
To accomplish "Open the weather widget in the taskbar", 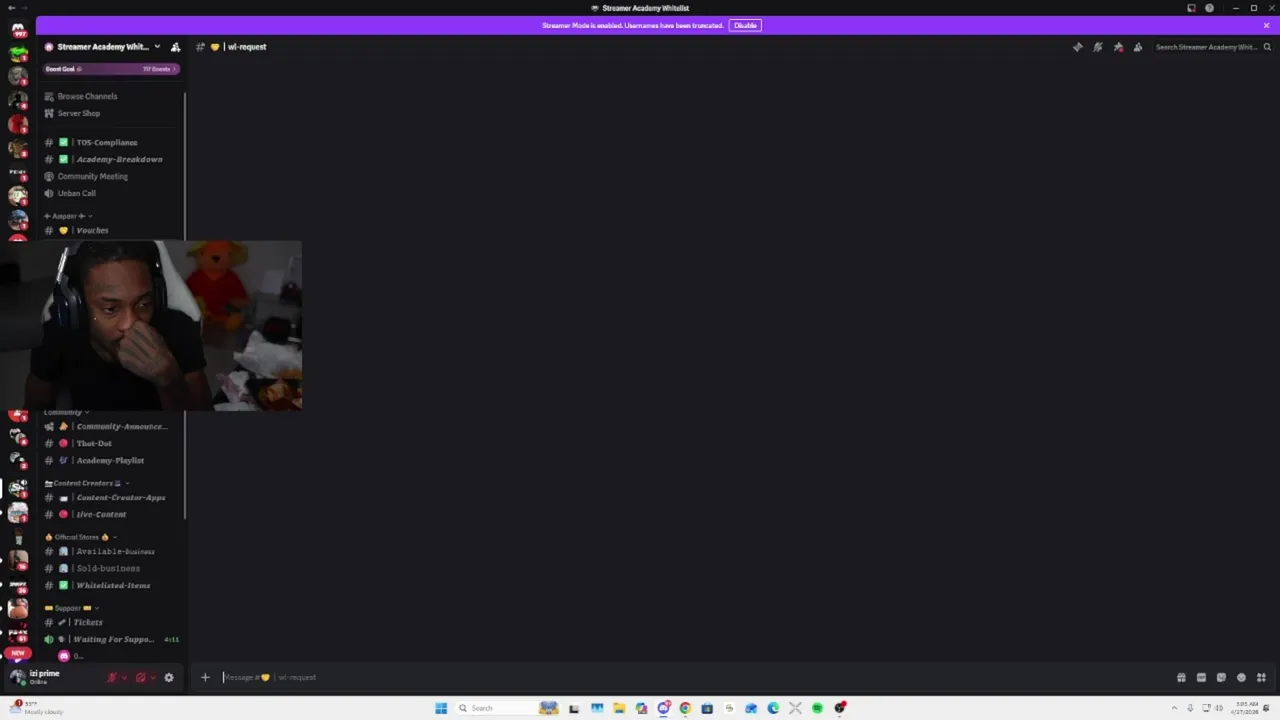I will (x=36, y=707).
